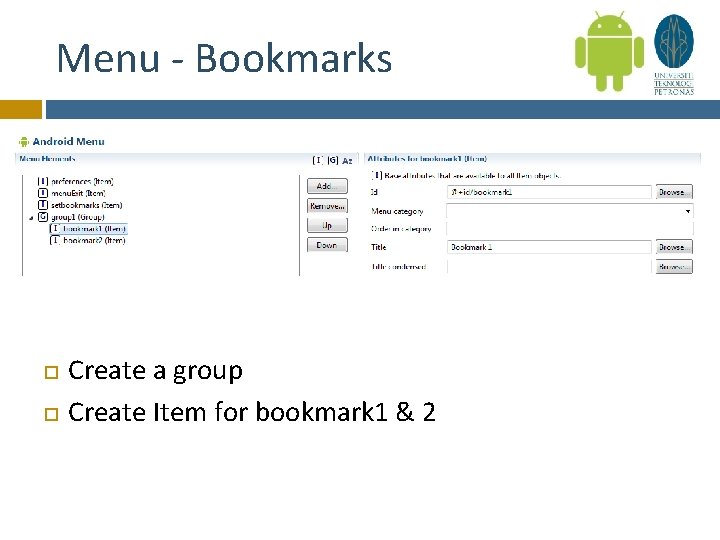
Task: Move the item with the Up button
Action: (327, 225)
